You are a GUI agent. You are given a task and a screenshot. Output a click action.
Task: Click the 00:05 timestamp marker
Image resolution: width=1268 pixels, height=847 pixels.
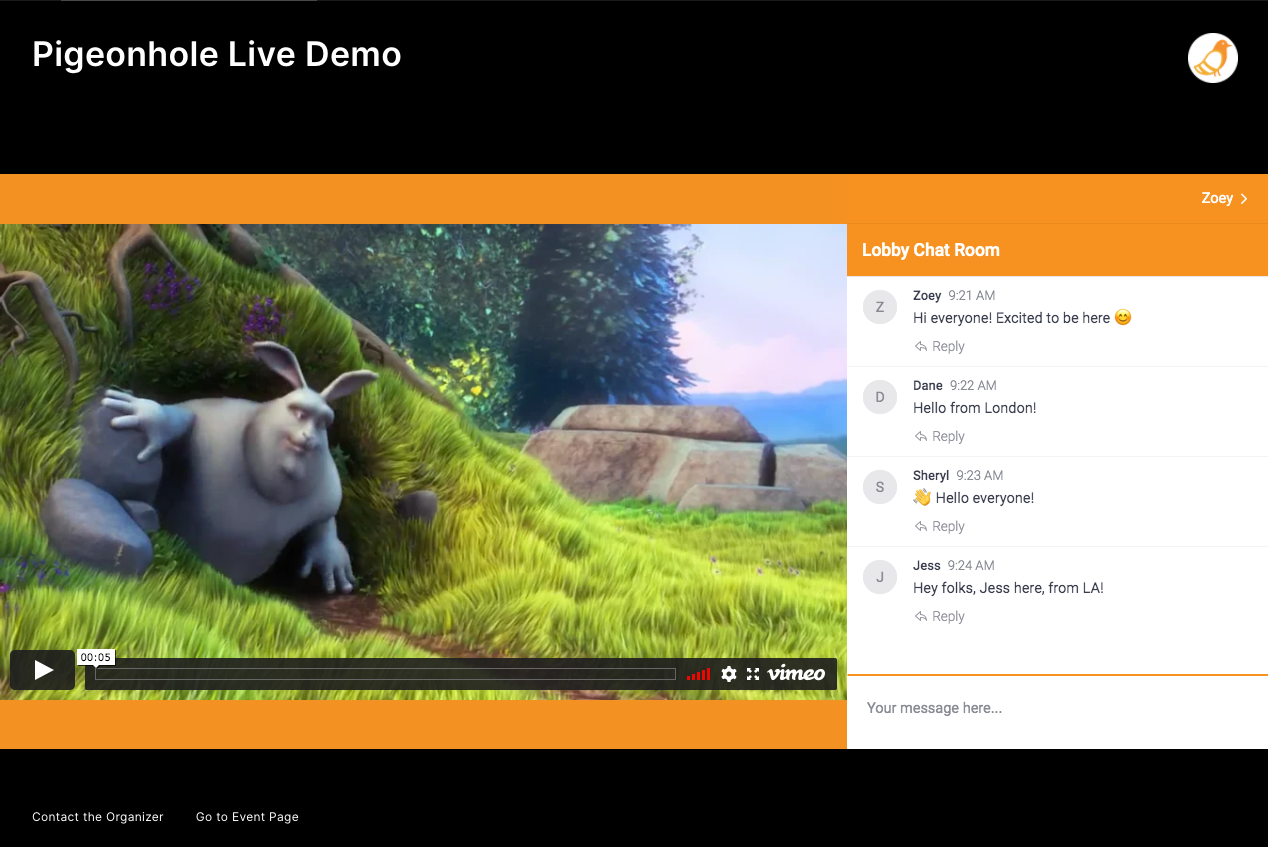tap(96, 657)
